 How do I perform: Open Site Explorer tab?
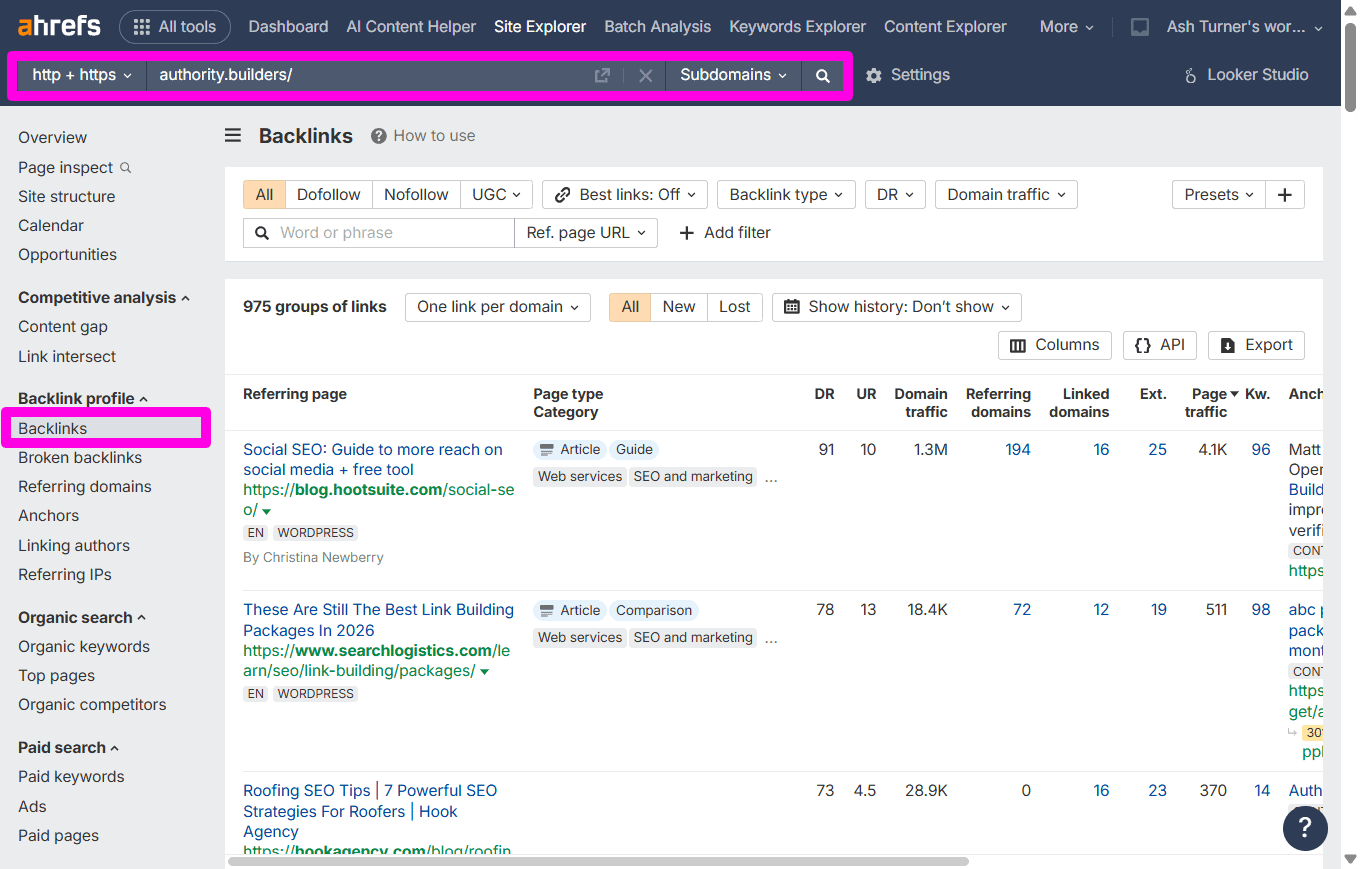tap(540, 27)
